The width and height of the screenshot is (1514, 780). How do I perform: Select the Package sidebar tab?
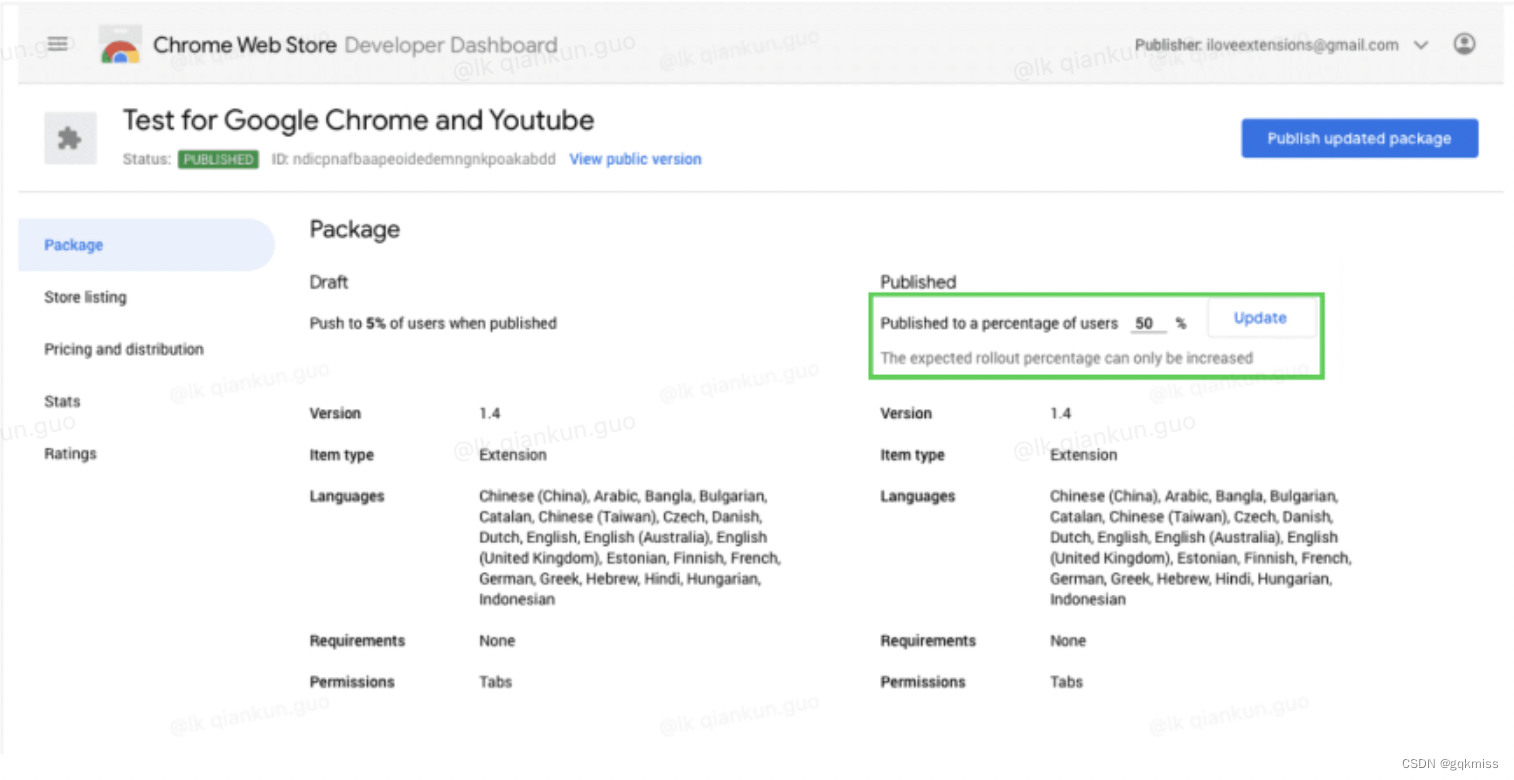146,245
